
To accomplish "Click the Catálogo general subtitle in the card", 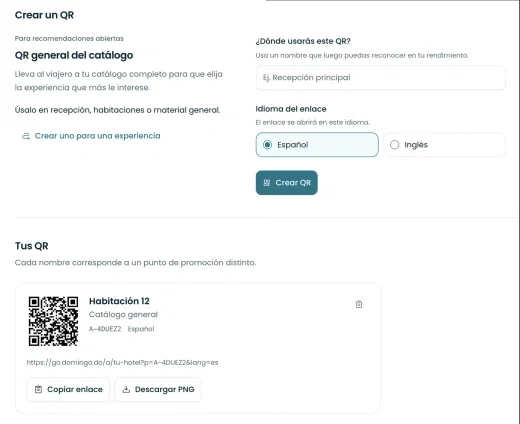I will click(123, 315).
